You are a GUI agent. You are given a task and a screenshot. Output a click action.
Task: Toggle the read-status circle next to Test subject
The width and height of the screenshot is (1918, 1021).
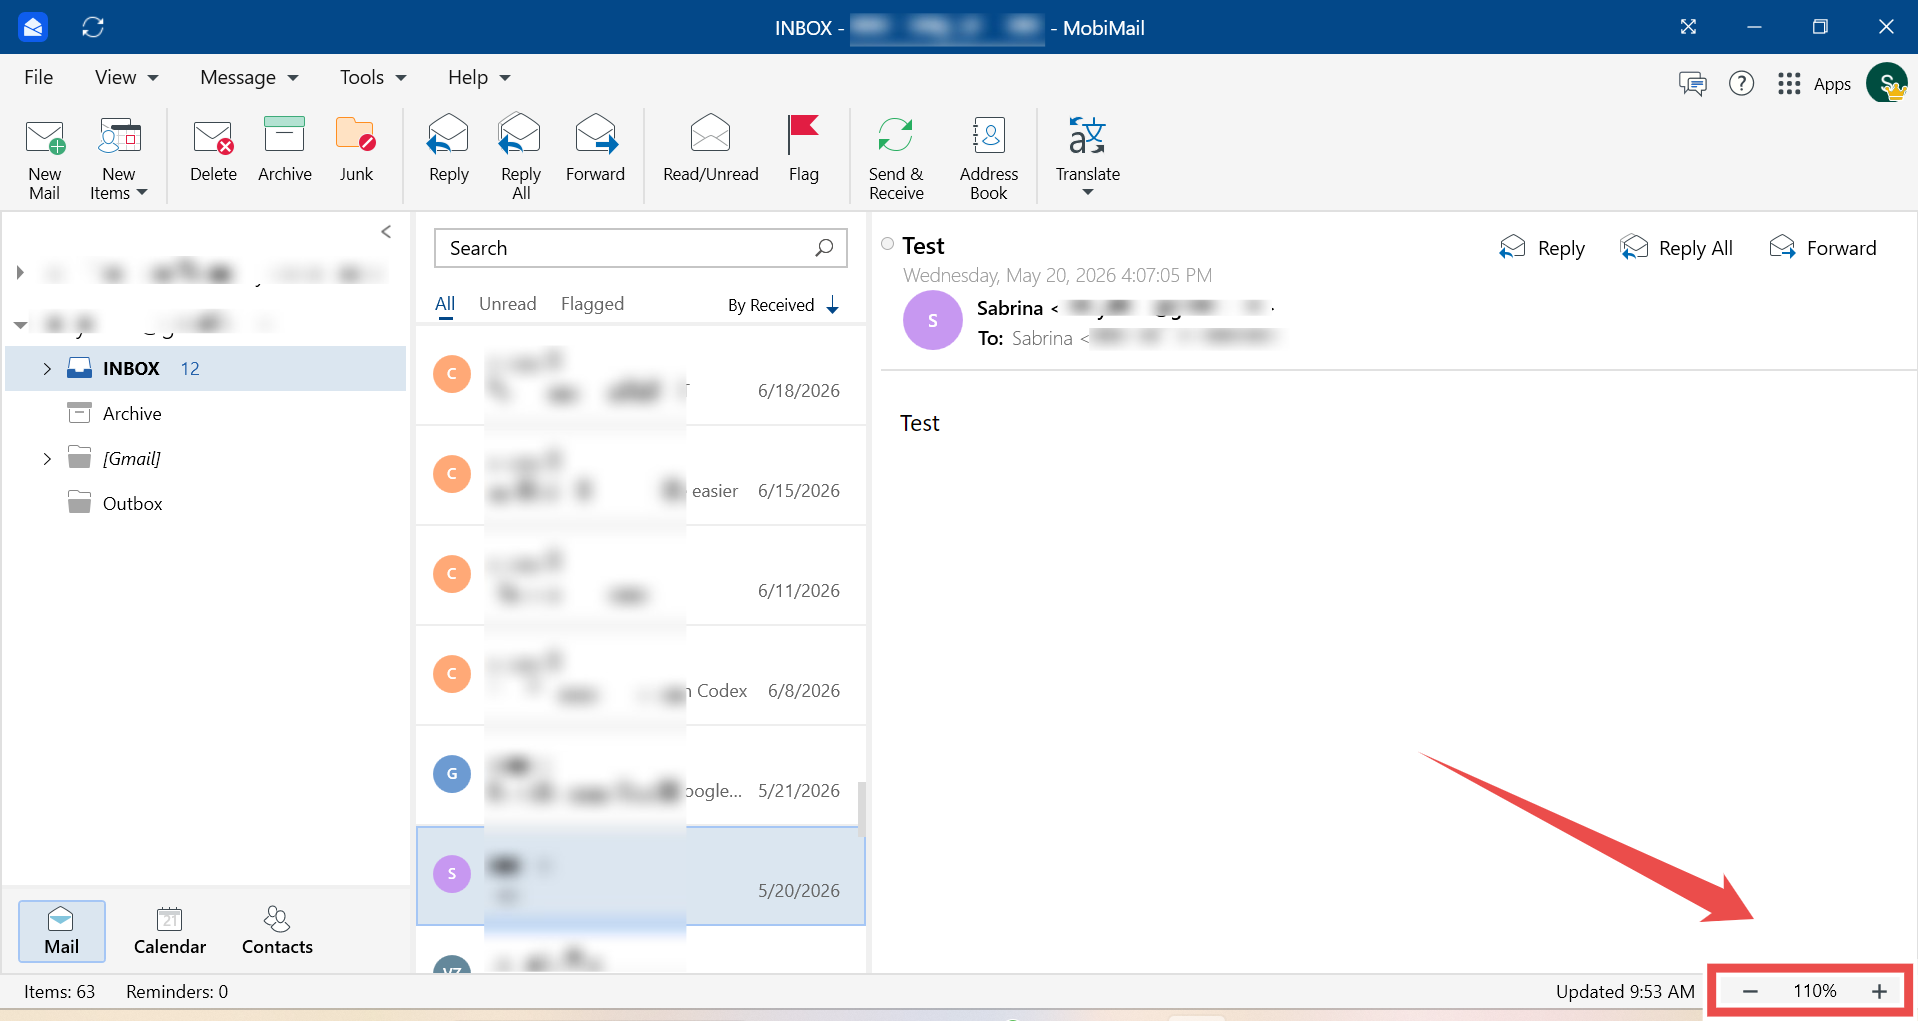tap(887, 244)
